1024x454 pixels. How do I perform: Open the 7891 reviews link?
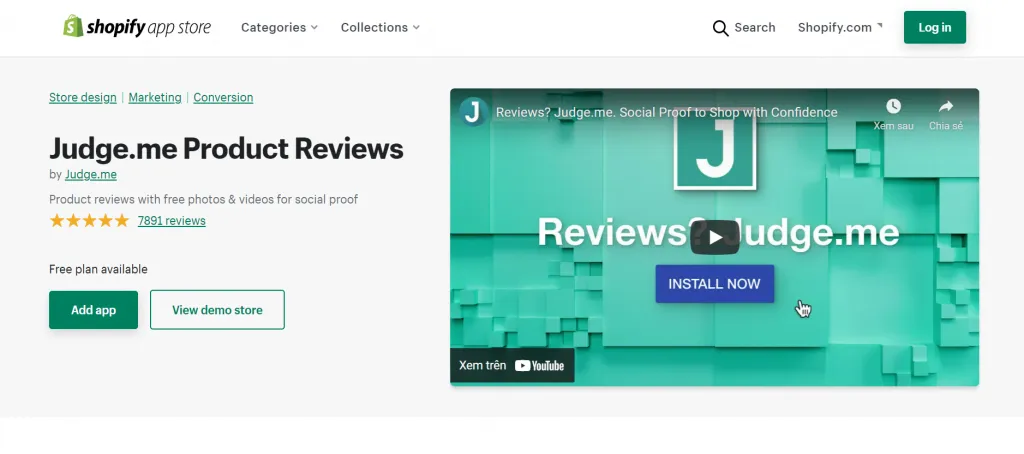[172, 221]
